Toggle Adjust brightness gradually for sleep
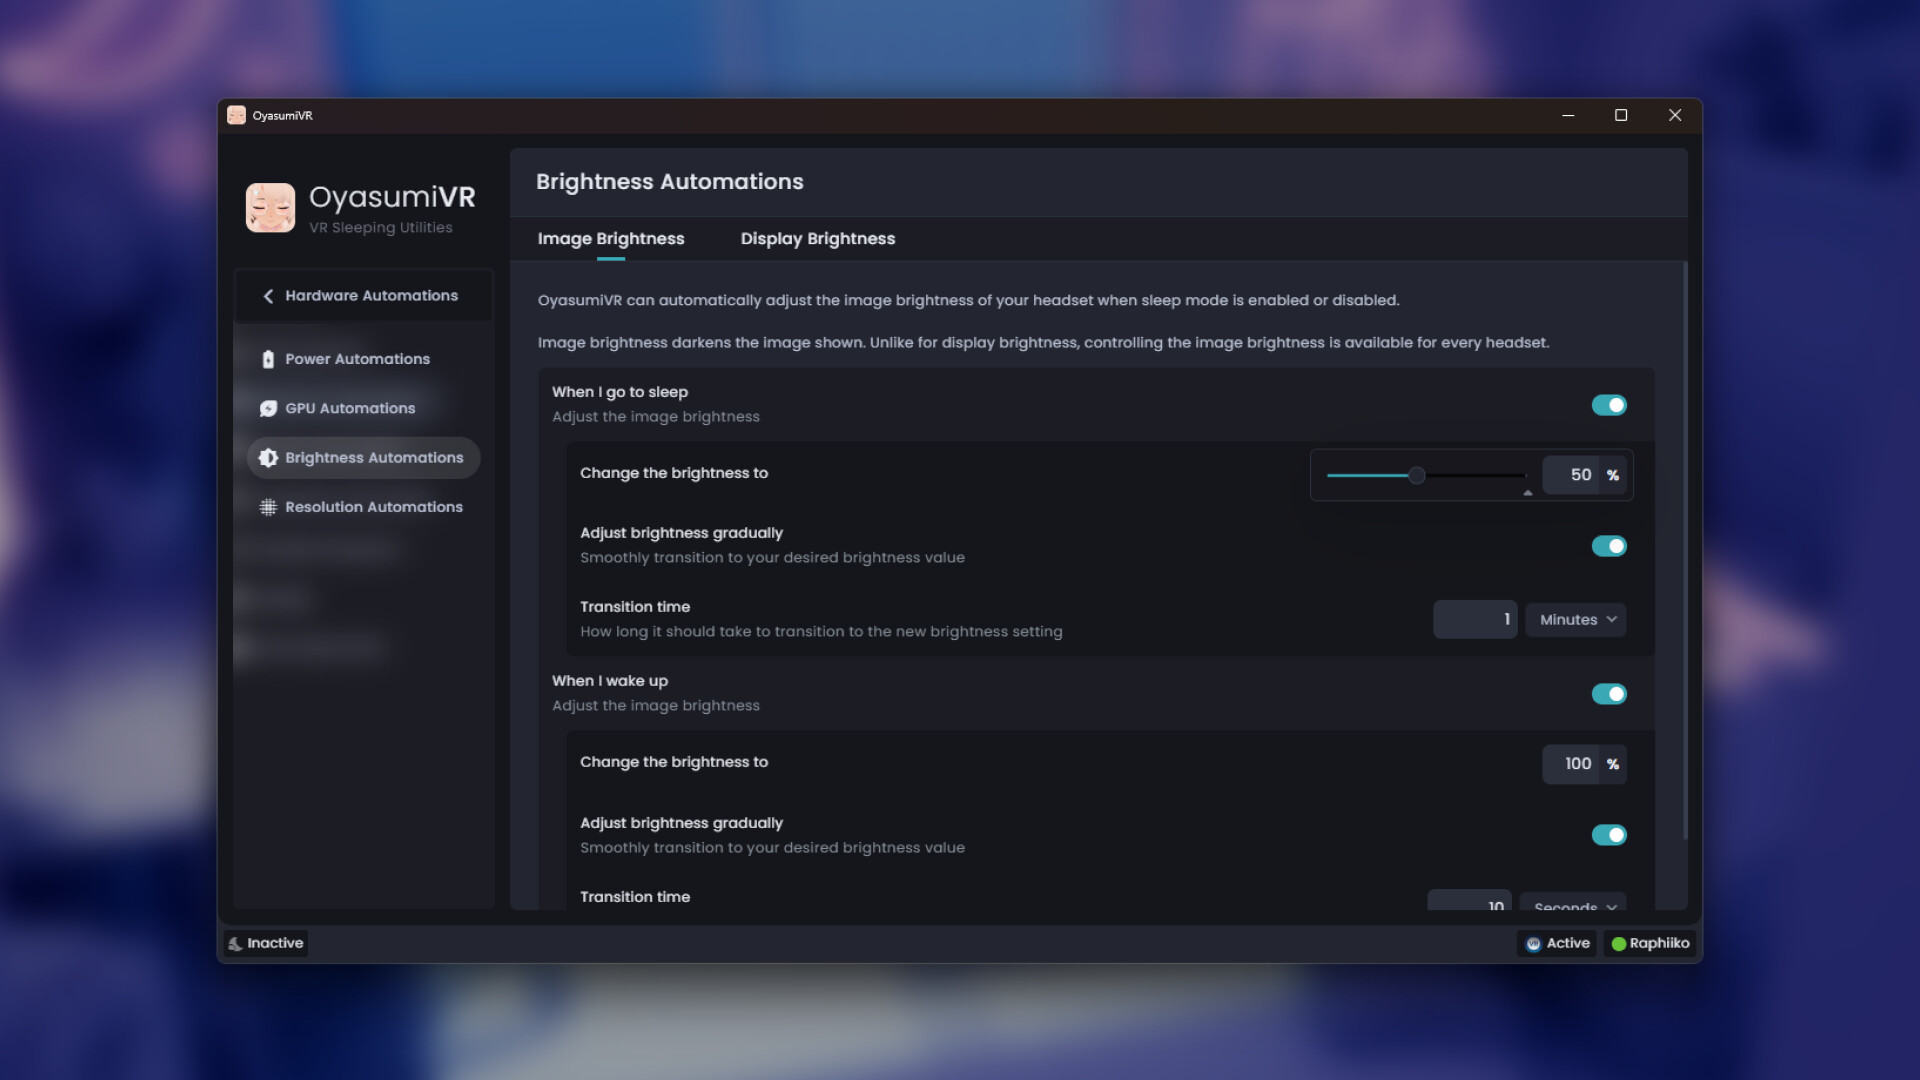Viewport: 1920px width, 1080px height. 1610,546
